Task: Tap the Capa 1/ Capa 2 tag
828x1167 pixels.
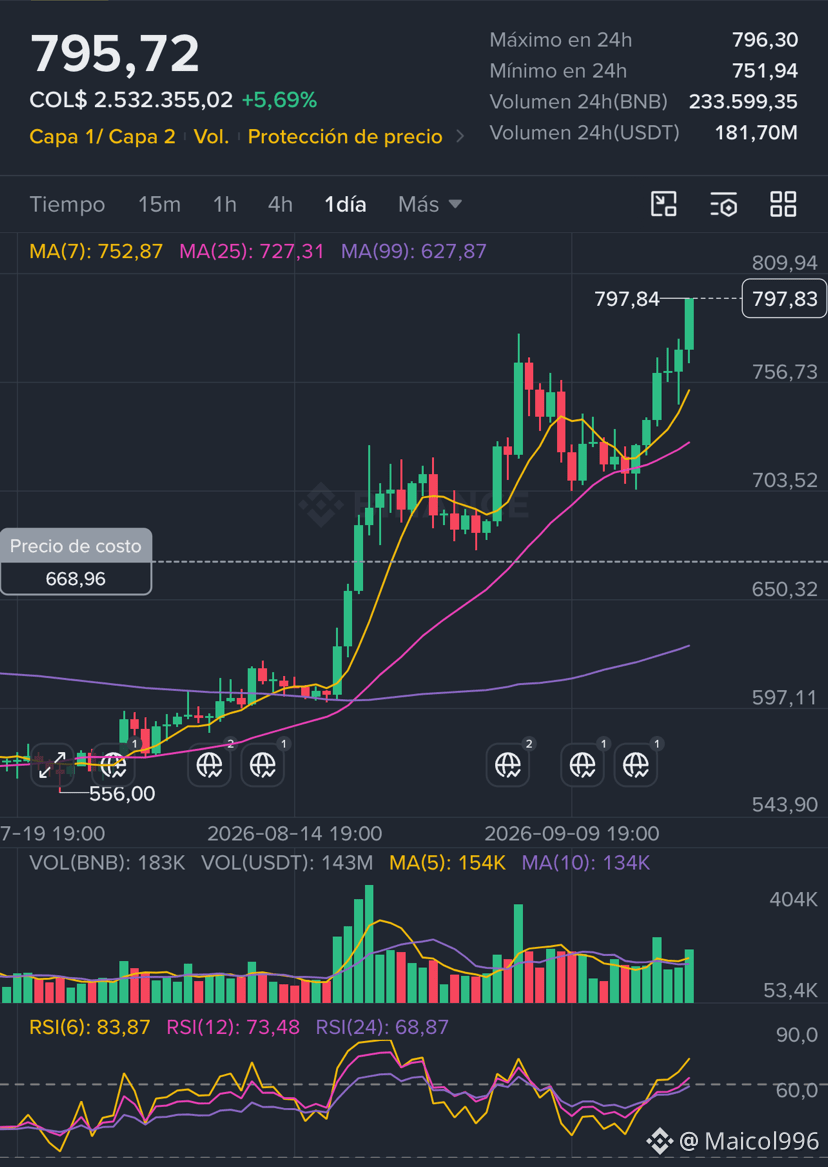Action: (103, 137)
